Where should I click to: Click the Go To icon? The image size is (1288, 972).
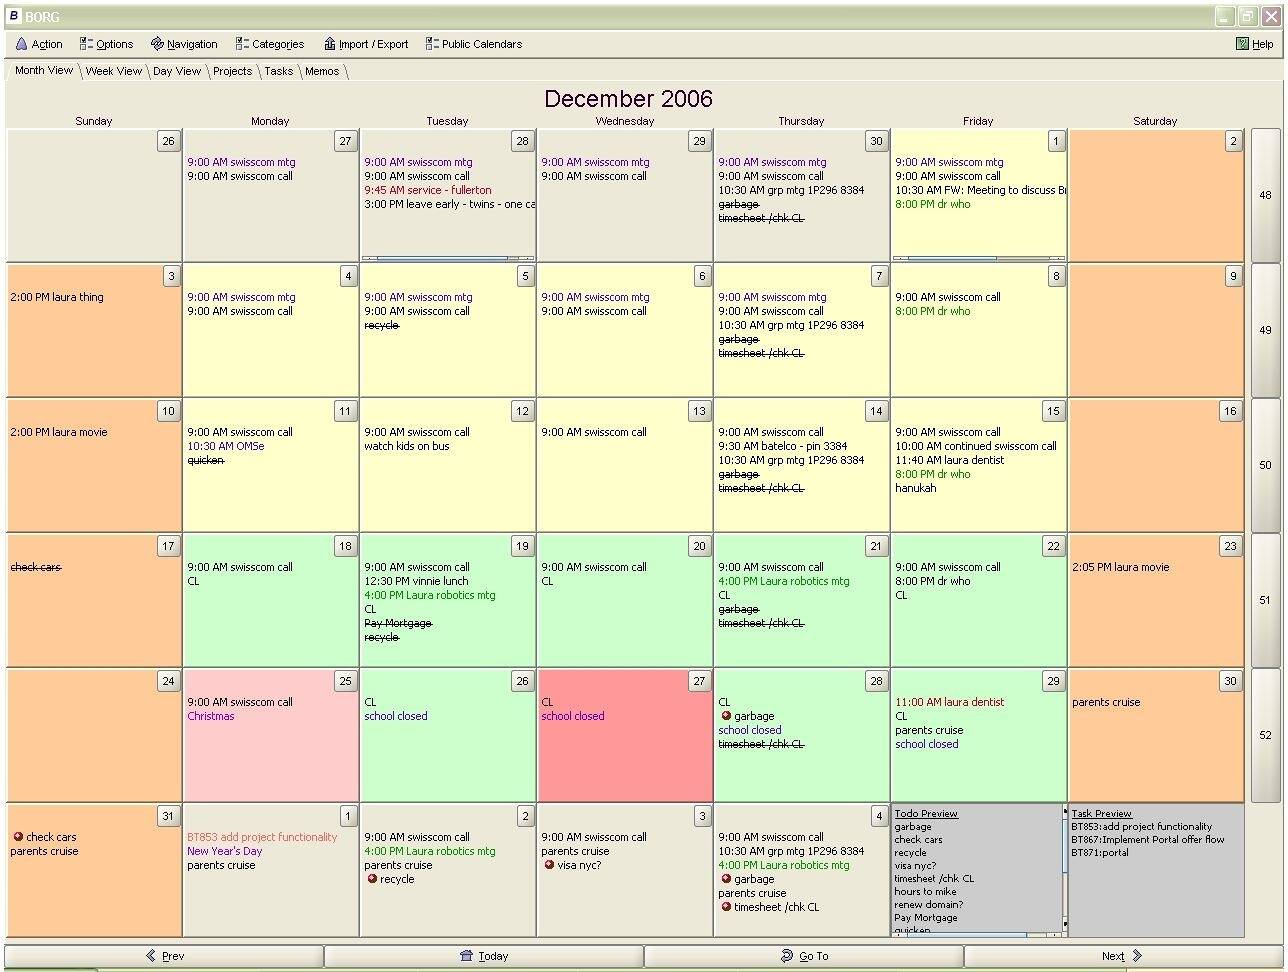(787, 956)
